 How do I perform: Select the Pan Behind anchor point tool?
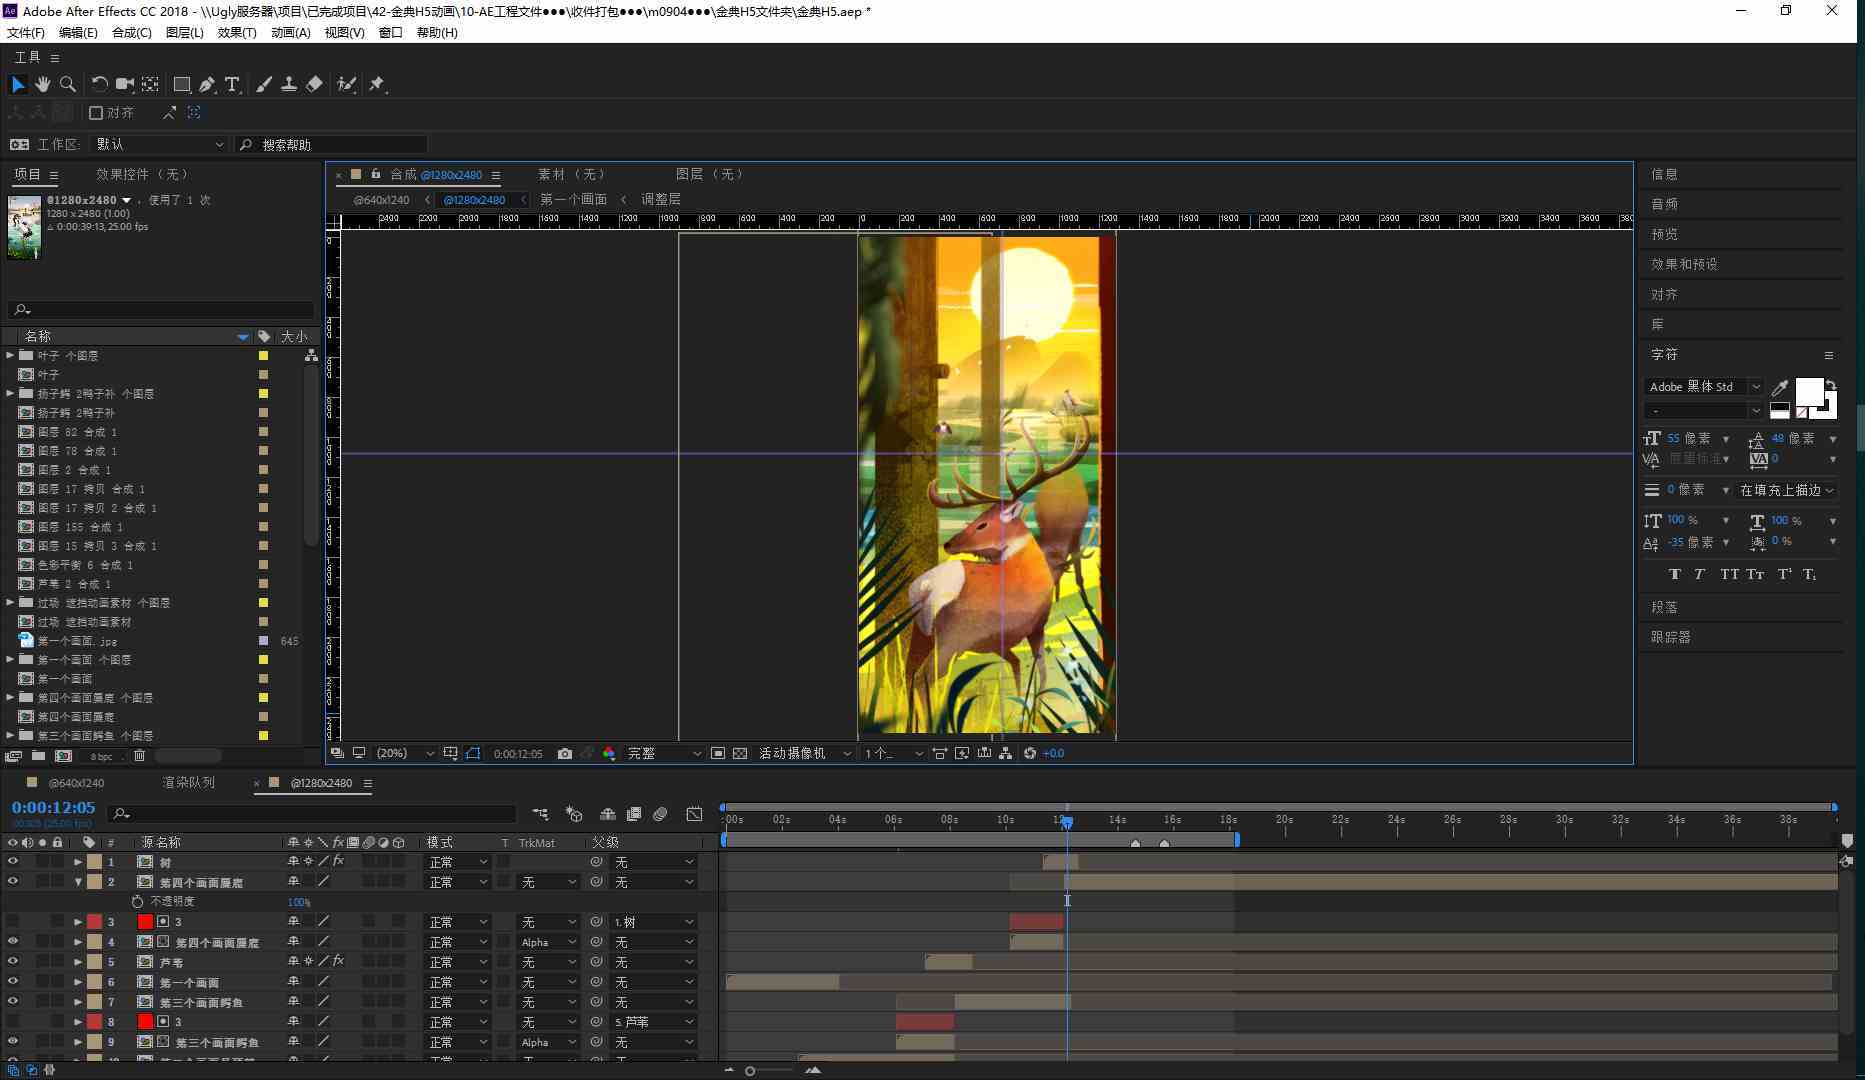(150, 85)
